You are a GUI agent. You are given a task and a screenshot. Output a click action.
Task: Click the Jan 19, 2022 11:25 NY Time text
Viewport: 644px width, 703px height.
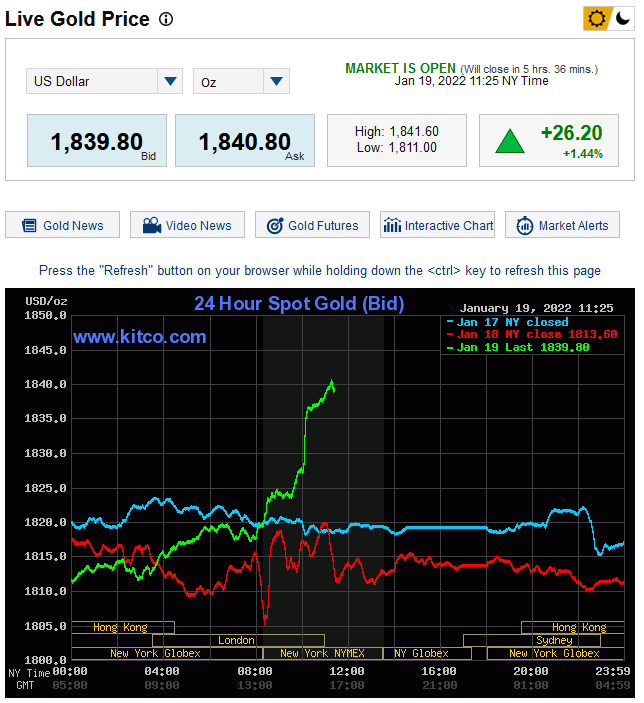coord(471,81)
